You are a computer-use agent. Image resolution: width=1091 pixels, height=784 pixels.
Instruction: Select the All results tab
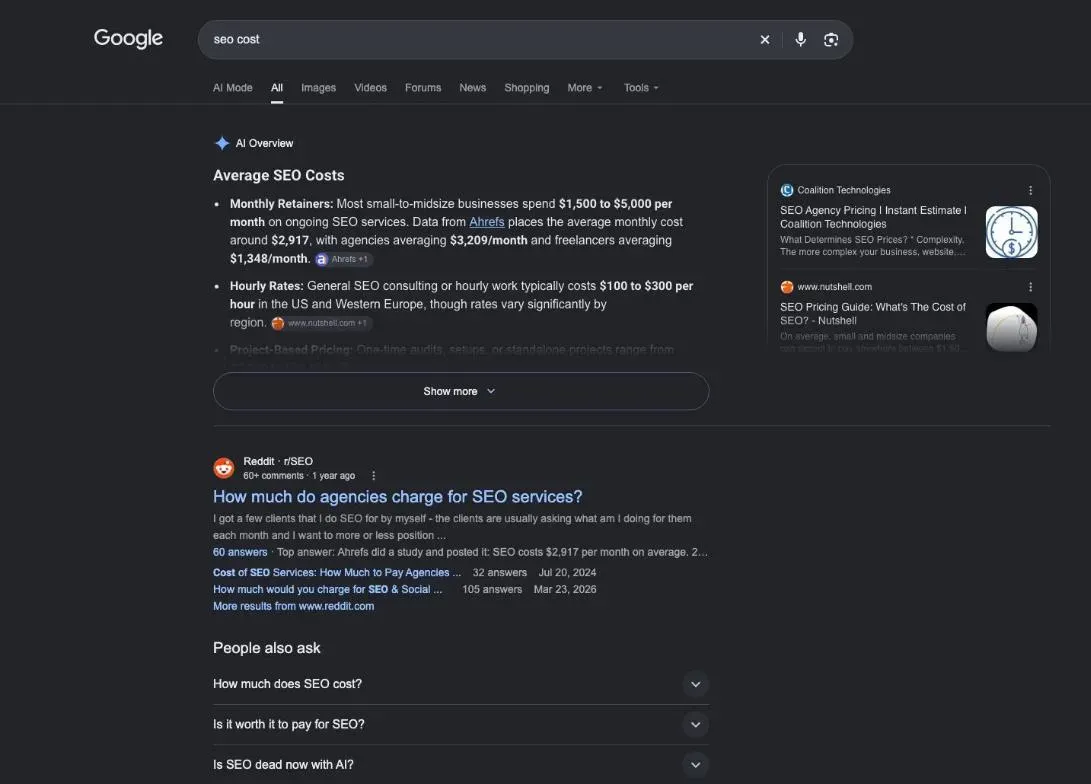277,88
